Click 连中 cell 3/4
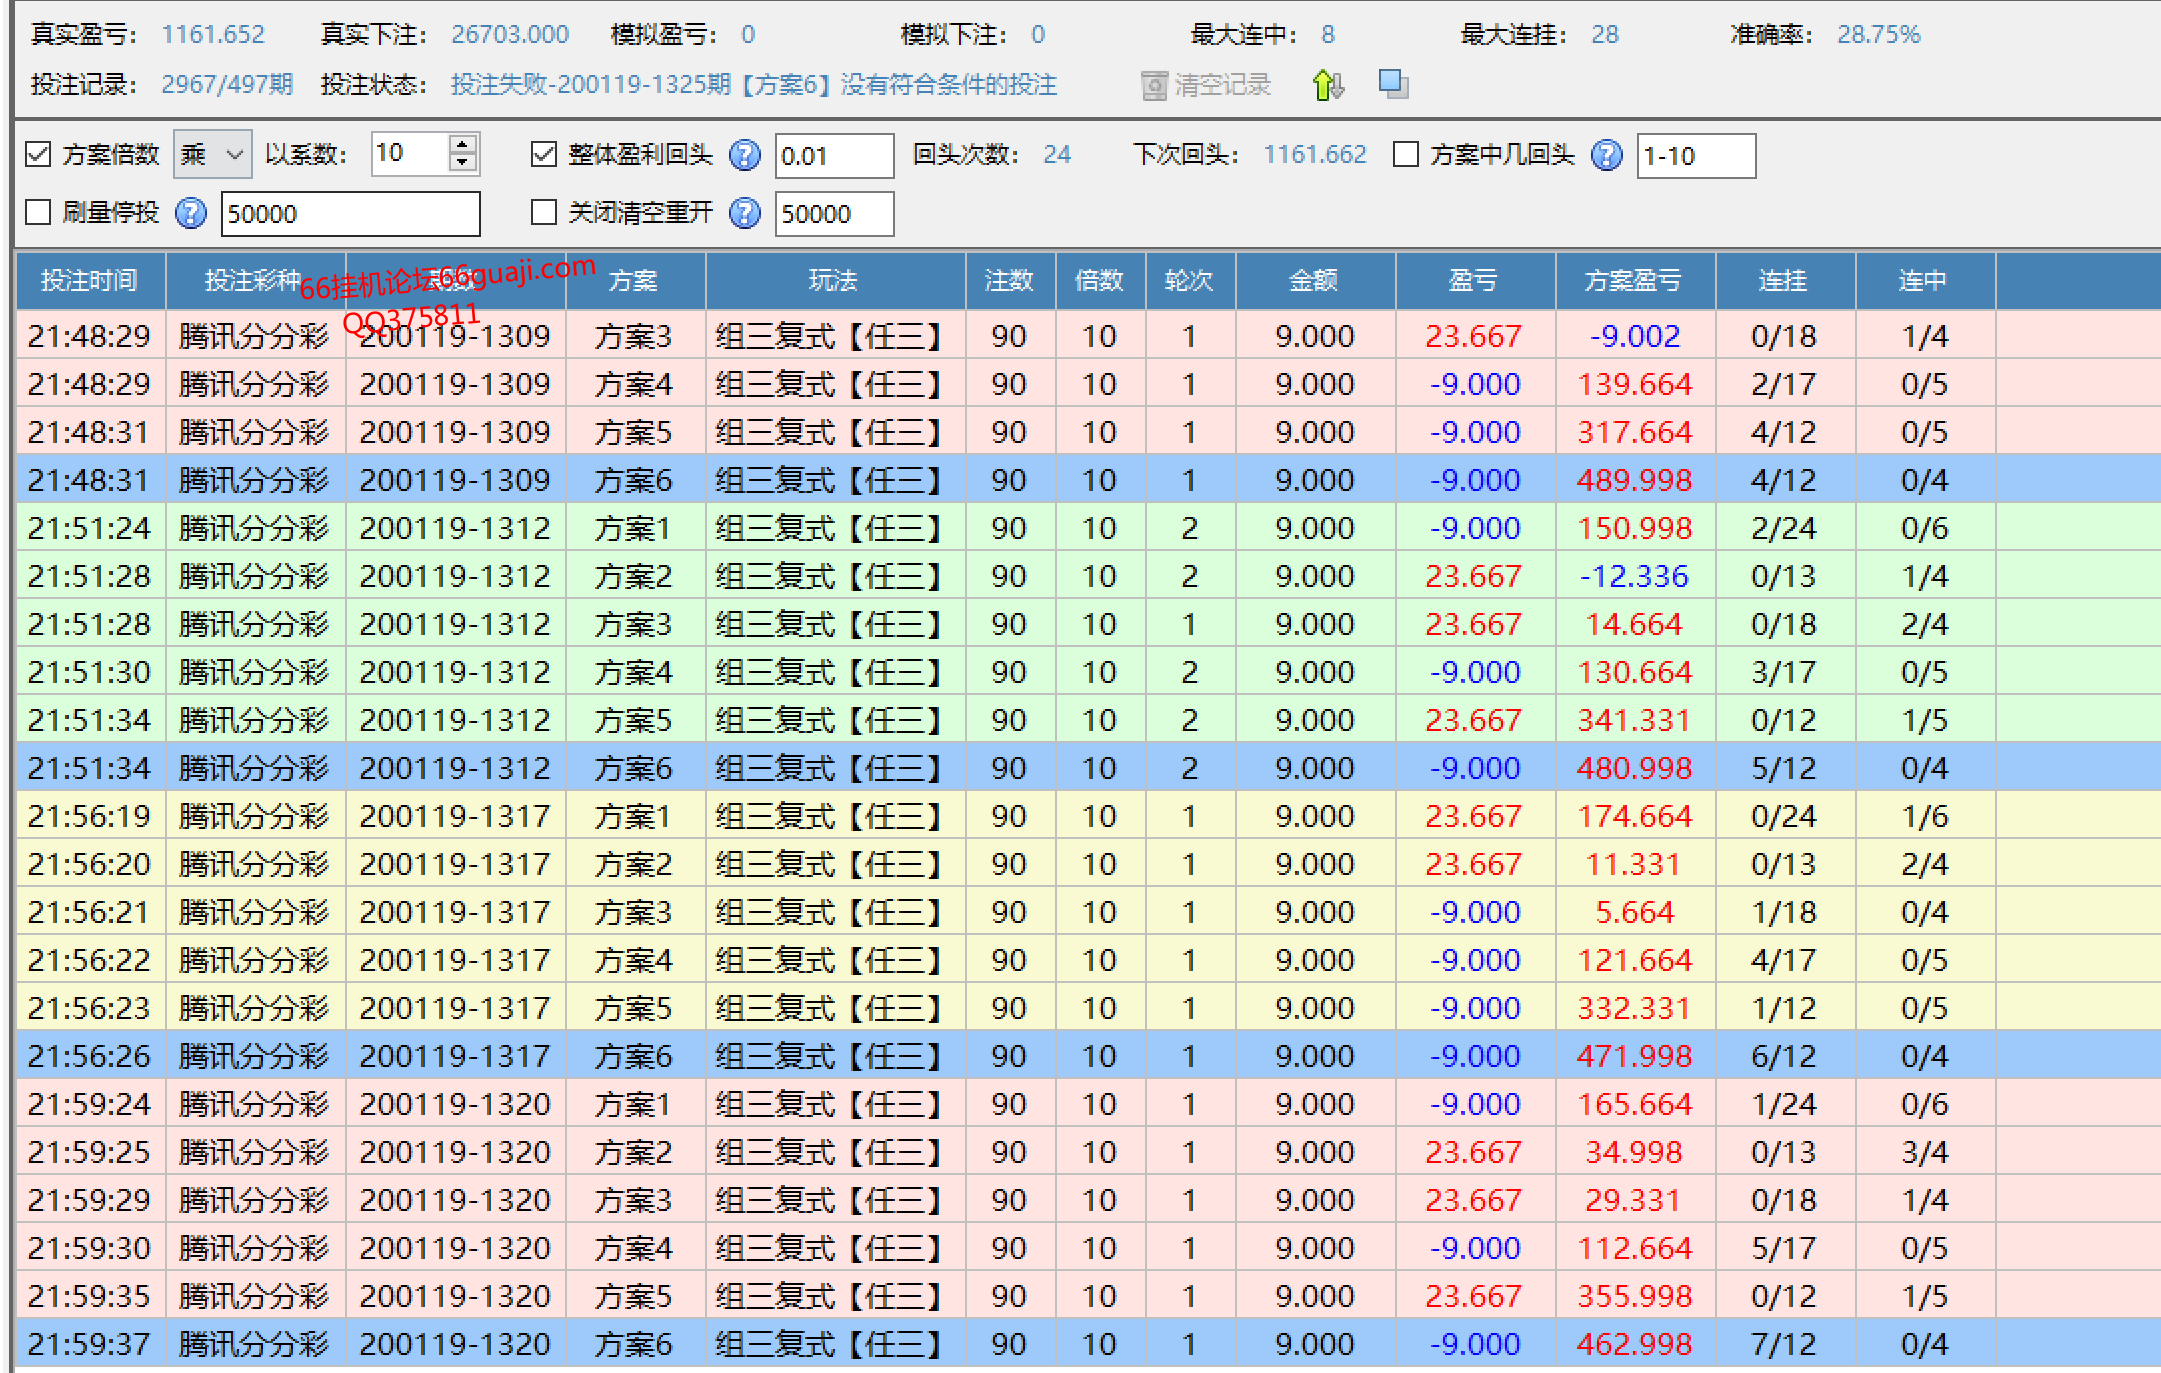2161x1373 pixels. pos(1924,1152)
